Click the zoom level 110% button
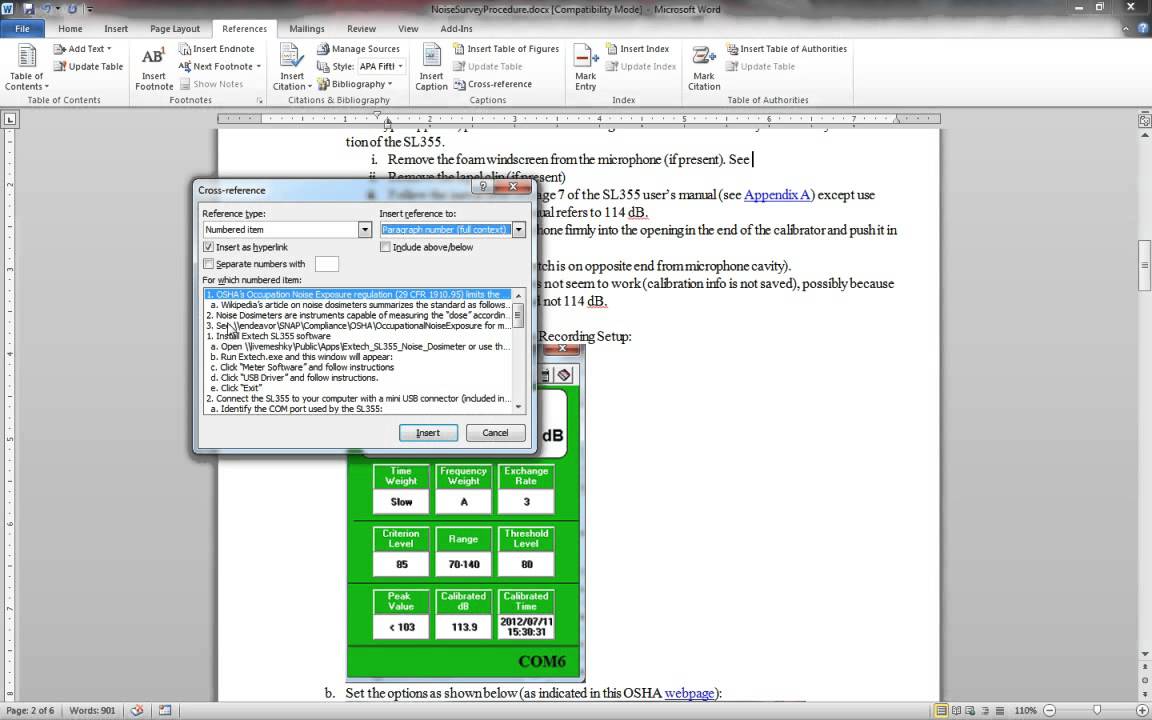The height and width of the screenshot is (720, 1152). point(1025,710)
